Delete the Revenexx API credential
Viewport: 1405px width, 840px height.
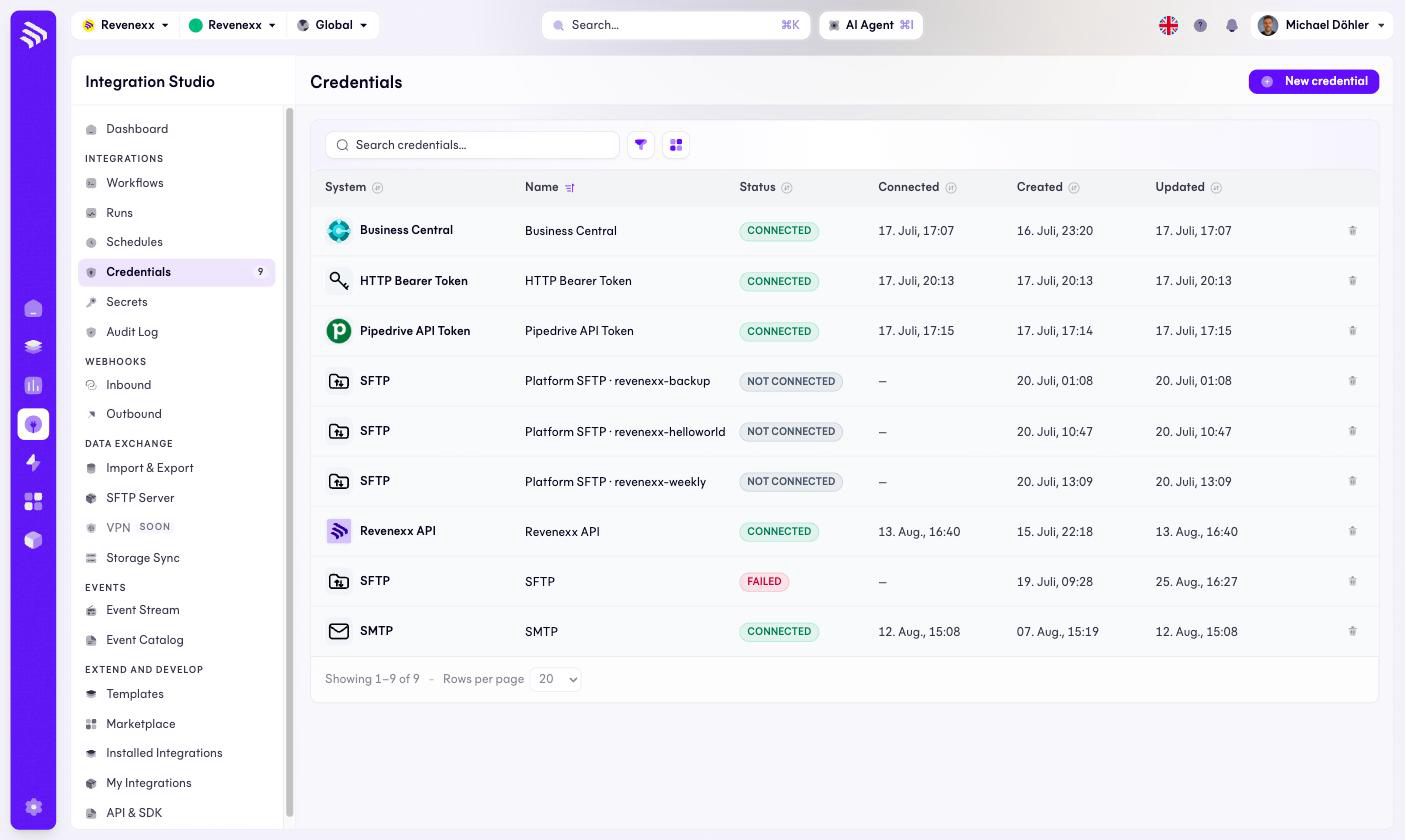point(1352,531)
